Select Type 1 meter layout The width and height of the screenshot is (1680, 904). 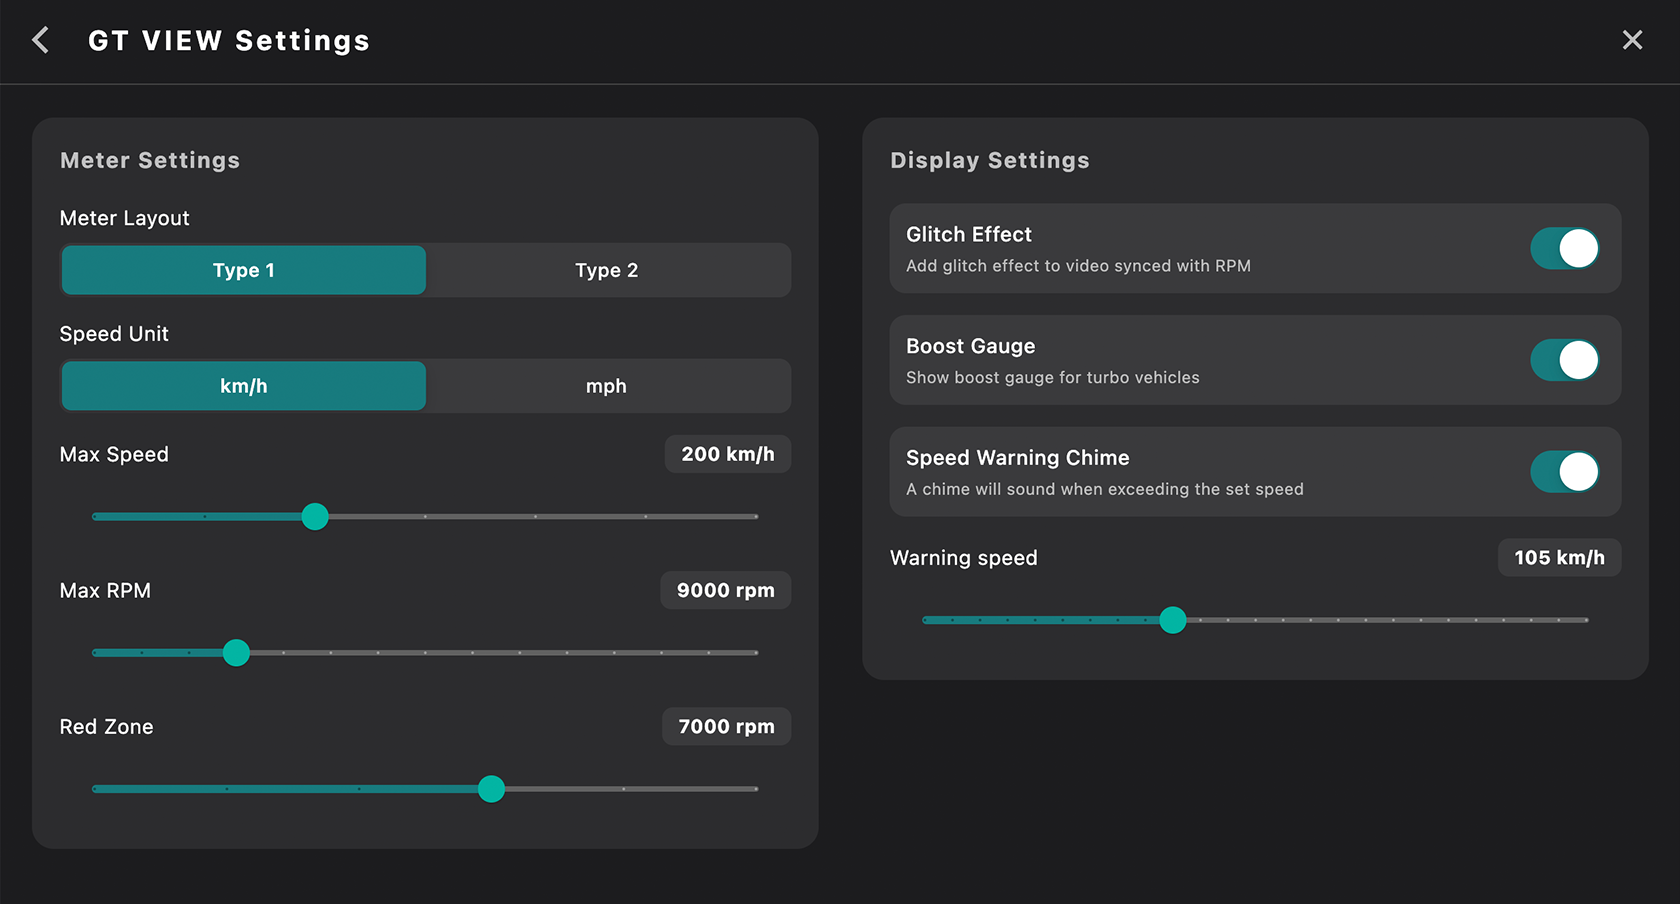click(x=243, y=270)
